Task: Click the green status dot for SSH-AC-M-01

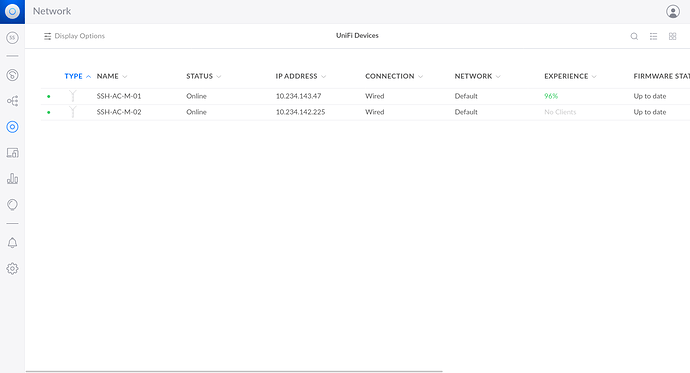Action: (48, 96)
